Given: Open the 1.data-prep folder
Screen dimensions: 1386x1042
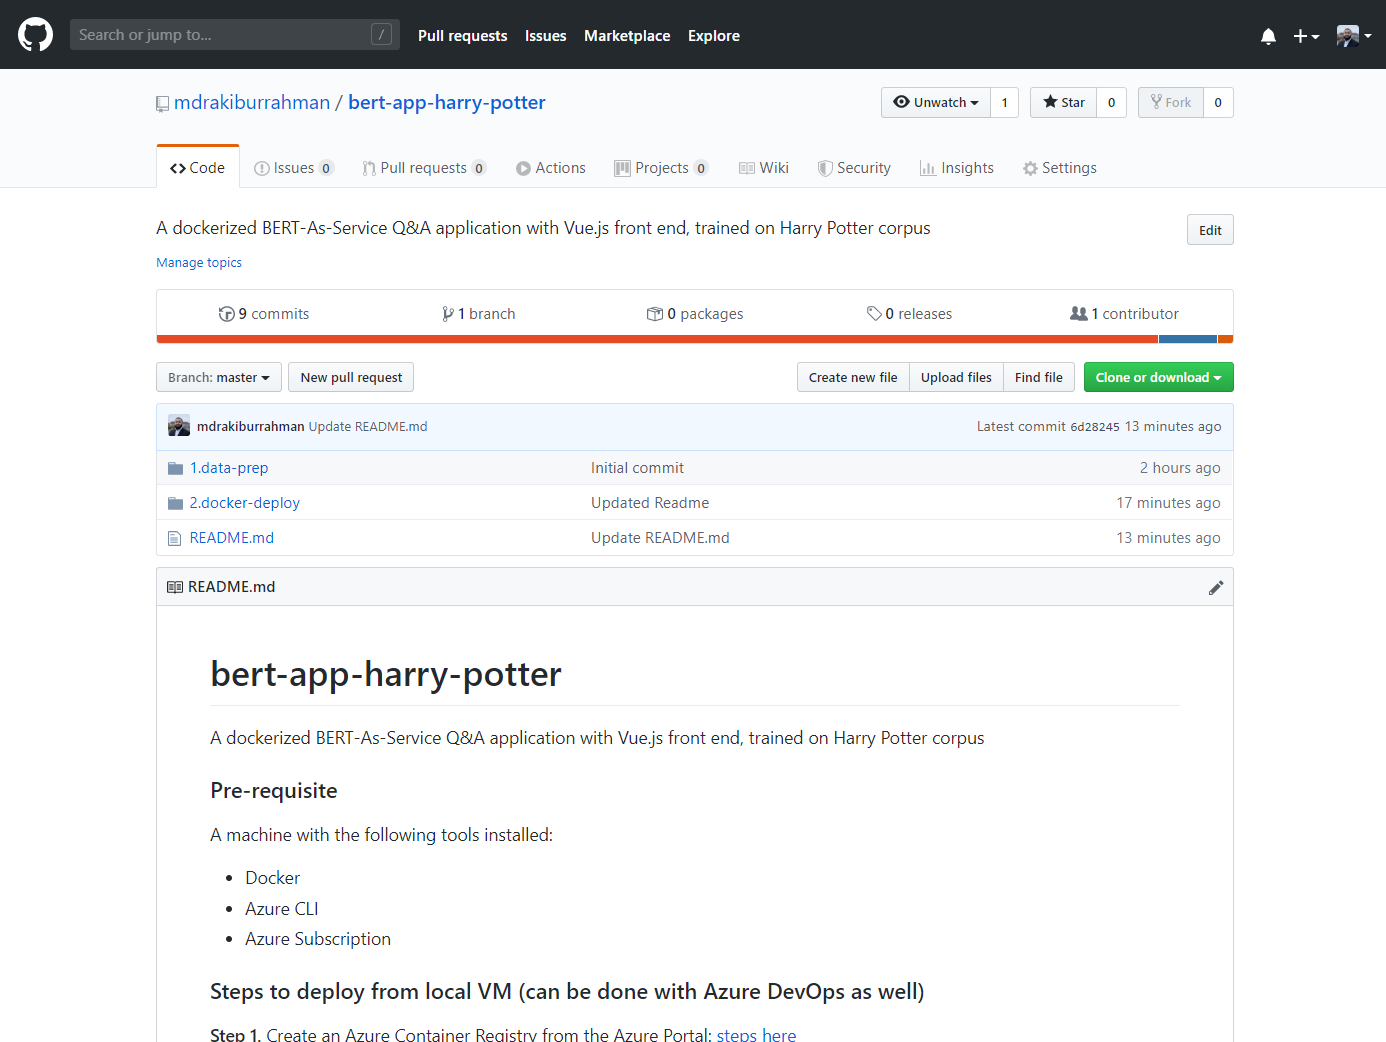Looking at the screenshot, I should 229,468.
